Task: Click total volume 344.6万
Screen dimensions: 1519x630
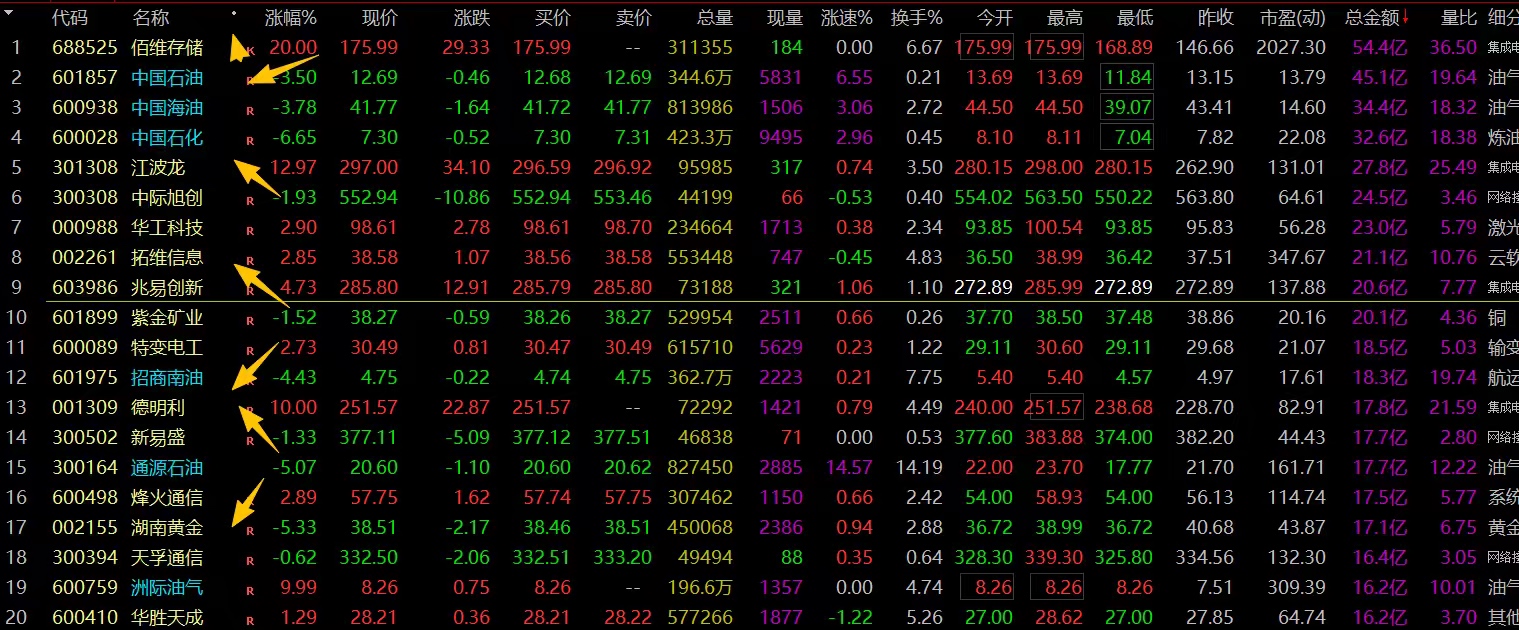Action: pos(700,78)
